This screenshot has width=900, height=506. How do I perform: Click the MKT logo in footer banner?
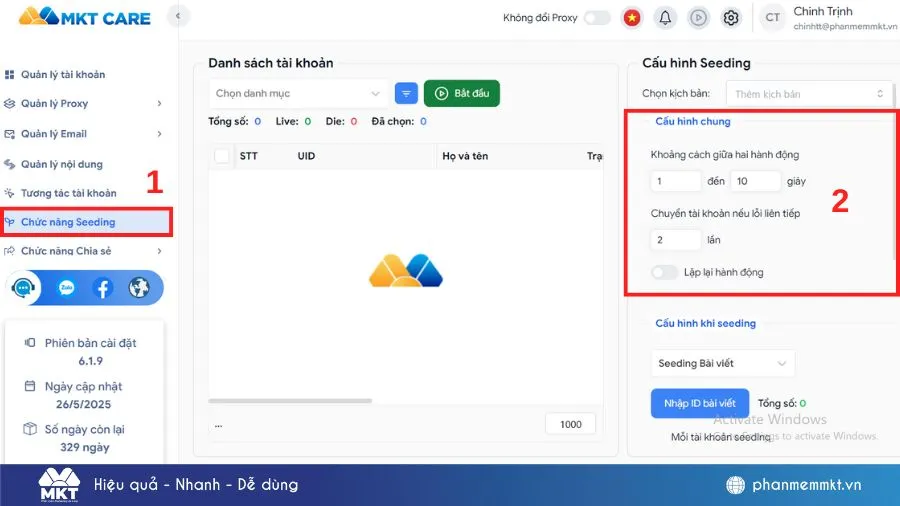(x=59, y=485)
